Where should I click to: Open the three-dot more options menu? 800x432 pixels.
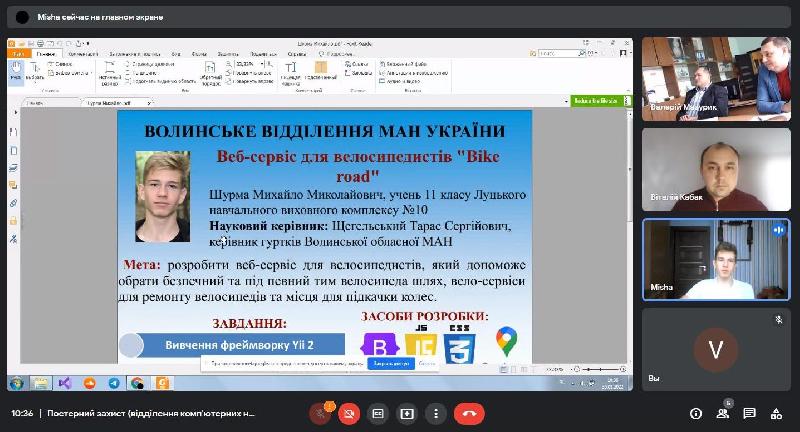coord(435,413)
